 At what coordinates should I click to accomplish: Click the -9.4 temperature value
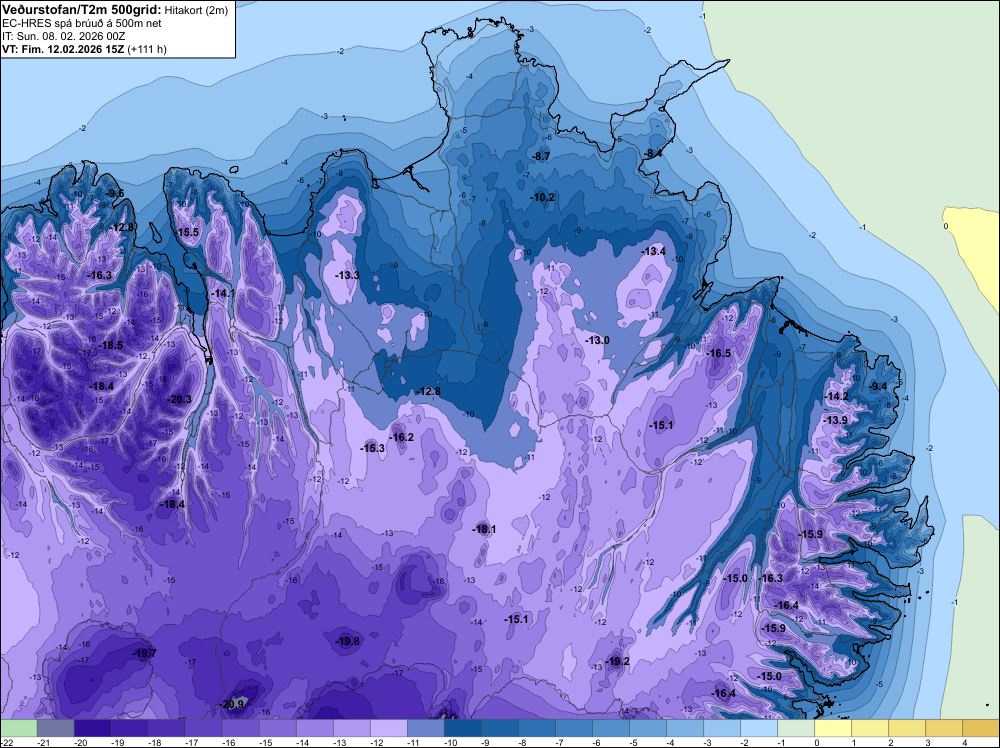tap(879, 386)
